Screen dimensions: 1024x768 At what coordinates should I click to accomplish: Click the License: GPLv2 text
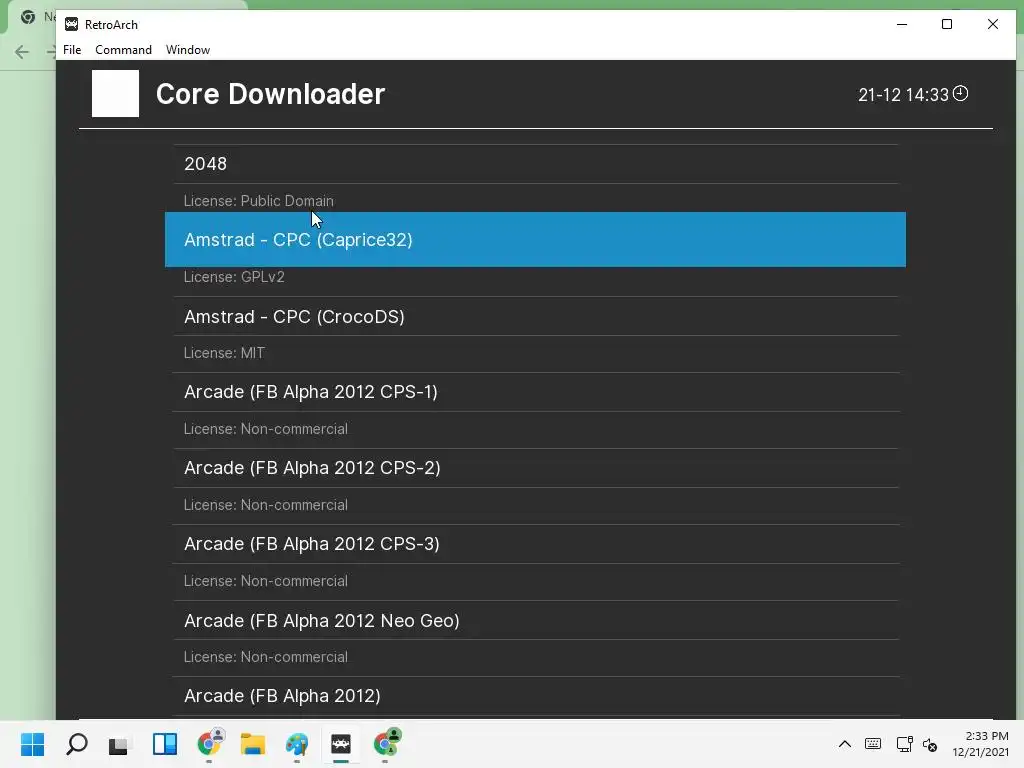pos(234,277)
